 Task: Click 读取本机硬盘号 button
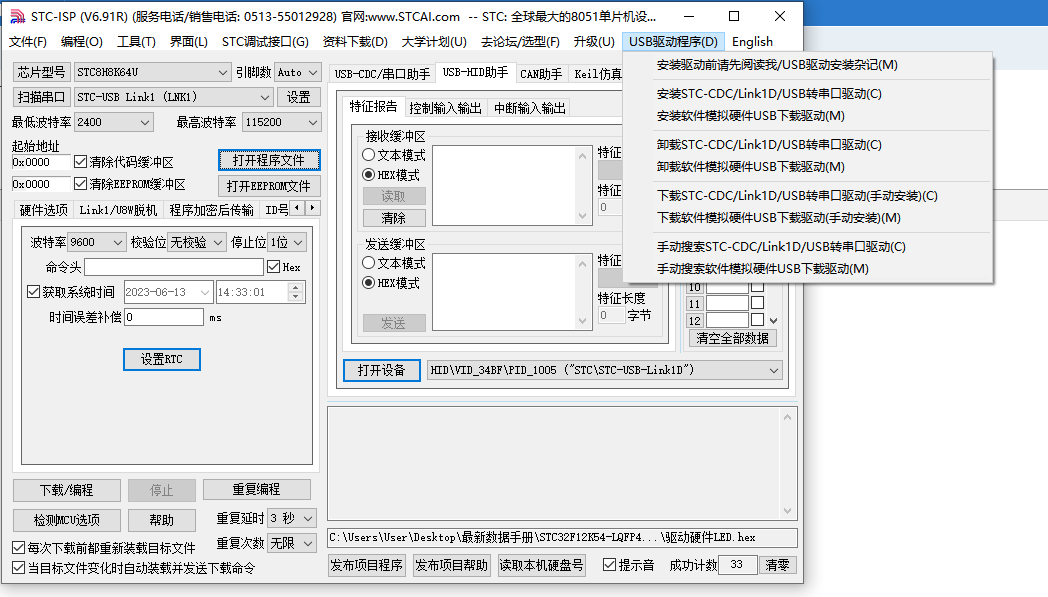click(541, 565)
